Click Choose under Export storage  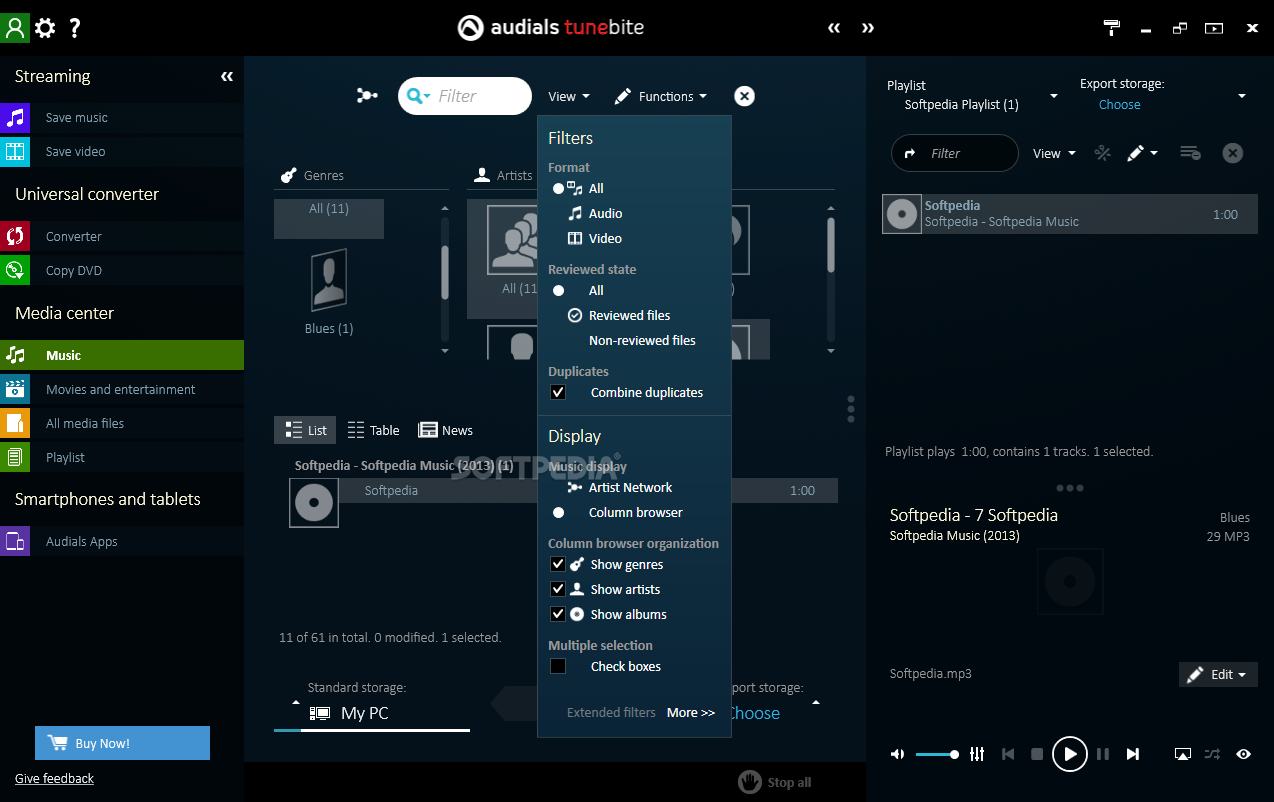click(1119, 105)
